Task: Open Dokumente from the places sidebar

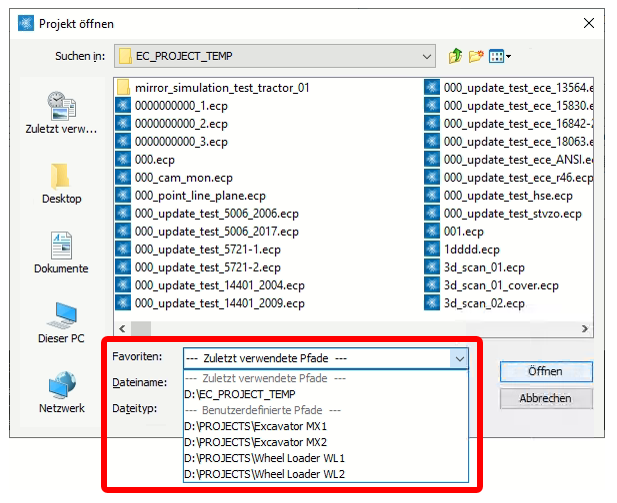Action: pos(62,251)
